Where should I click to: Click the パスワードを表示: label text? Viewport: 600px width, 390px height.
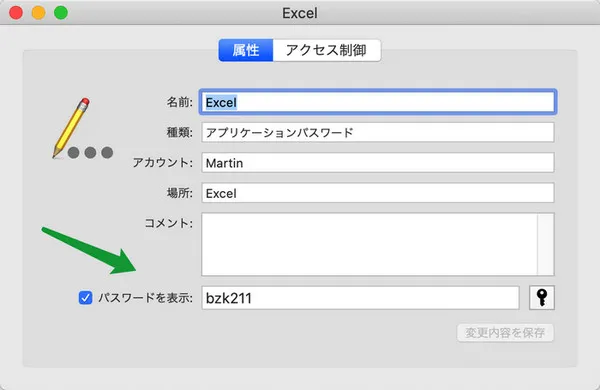pyautogui.click(x=145, y=297)
